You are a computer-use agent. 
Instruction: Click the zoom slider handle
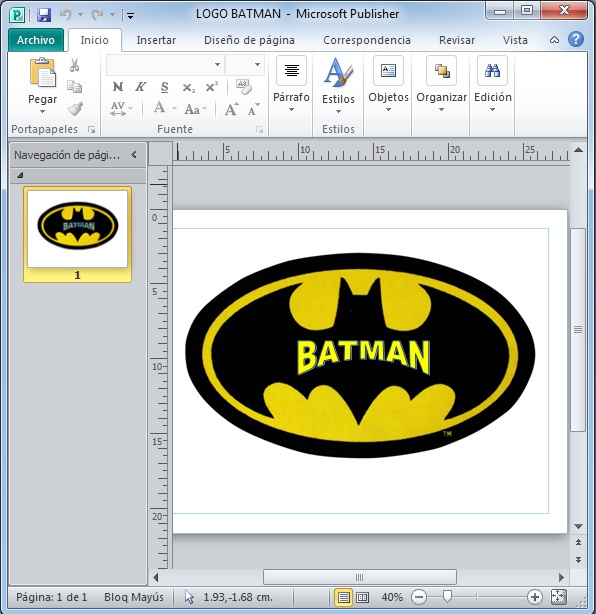(447, 597)
